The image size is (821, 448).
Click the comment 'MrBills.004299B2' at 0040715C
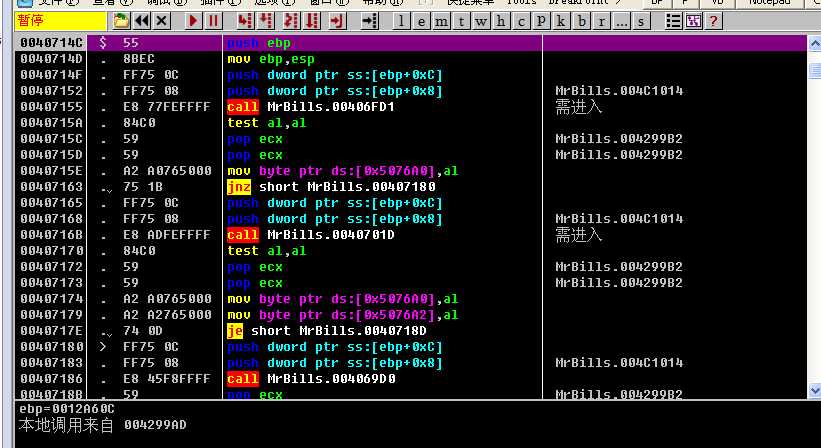click(619, 139)
